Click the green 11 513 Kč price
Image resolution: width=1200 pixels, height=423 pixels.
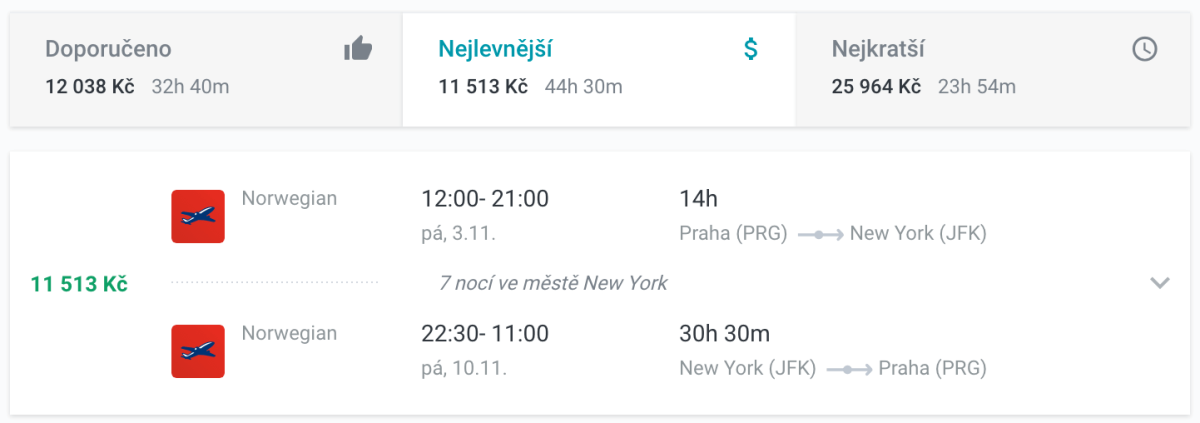[79, 284]
